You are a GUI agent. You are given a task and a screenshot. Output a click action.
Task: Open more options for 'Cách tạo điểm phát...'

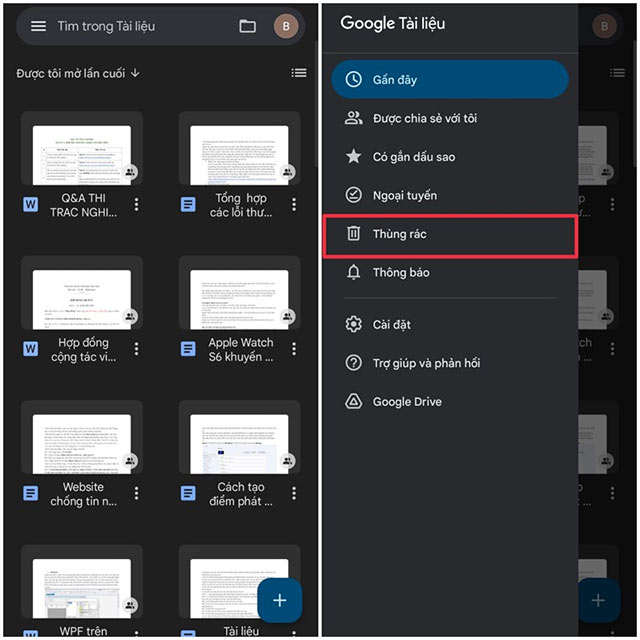tap(294, 493)
